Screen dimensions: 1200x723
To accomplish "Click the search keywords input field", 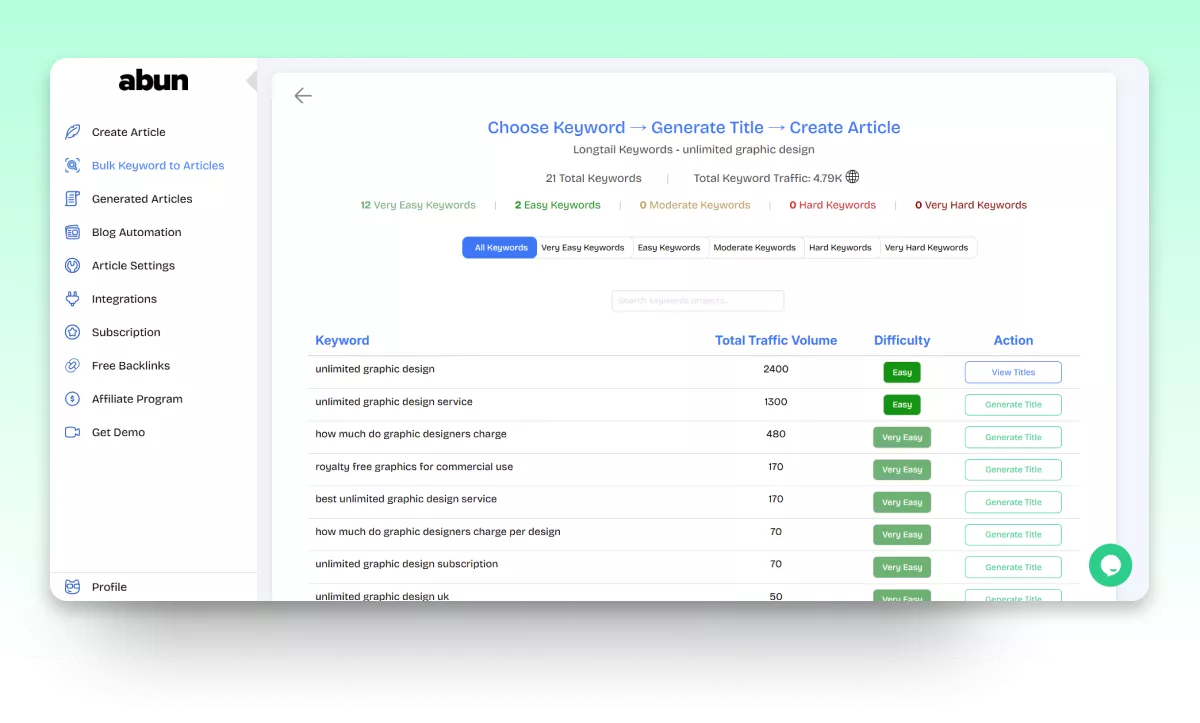I will pyautogui.click(x=697, y=301).
